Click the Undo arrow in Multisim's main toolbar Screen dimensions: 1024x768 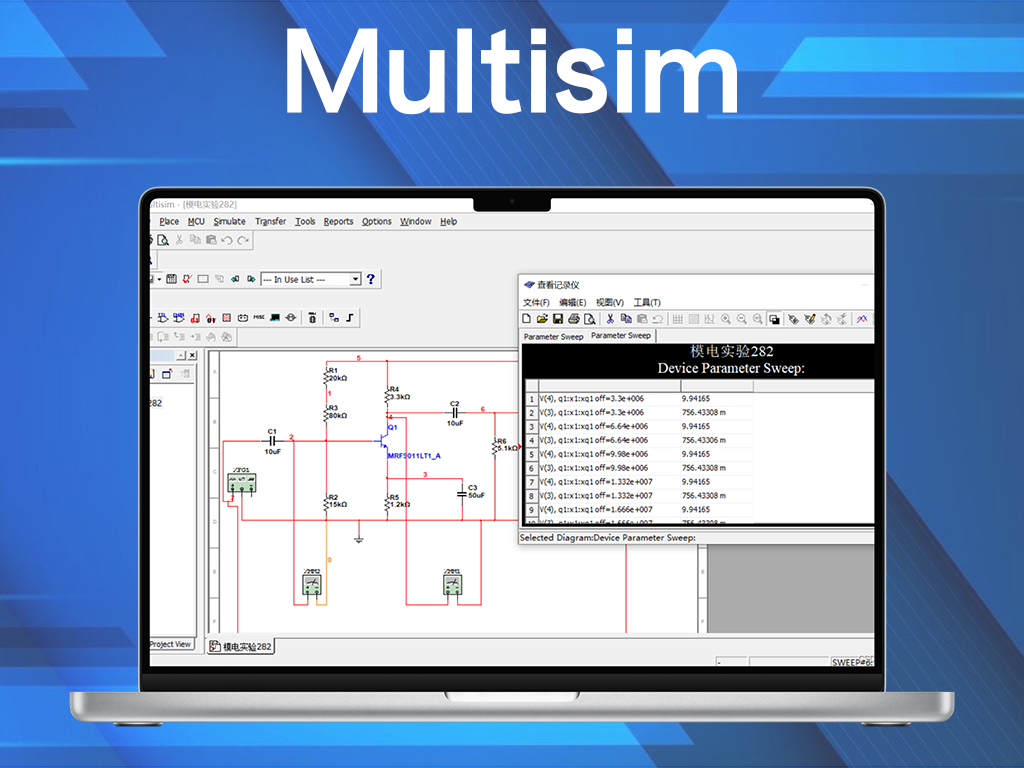pos(227,240)
